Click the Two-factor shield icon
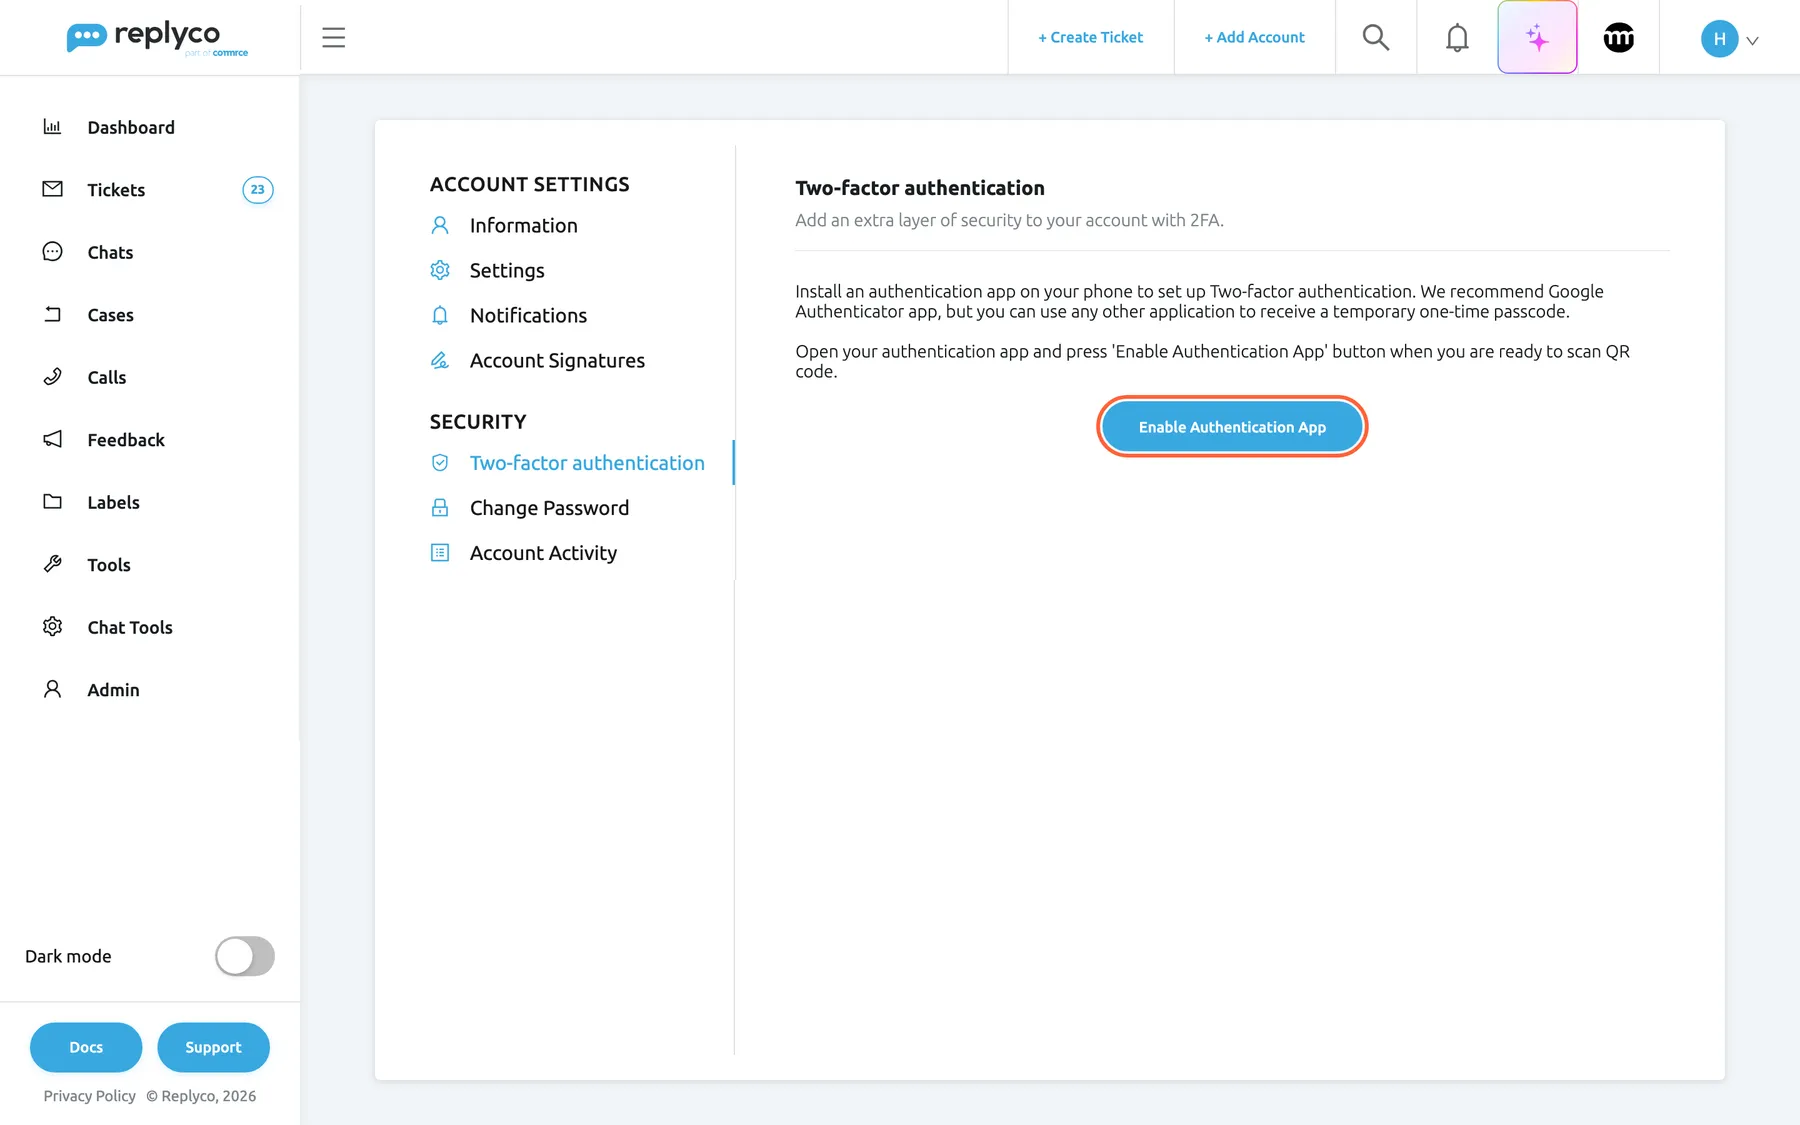The image size is (1800, 1125). pos(440,463)
